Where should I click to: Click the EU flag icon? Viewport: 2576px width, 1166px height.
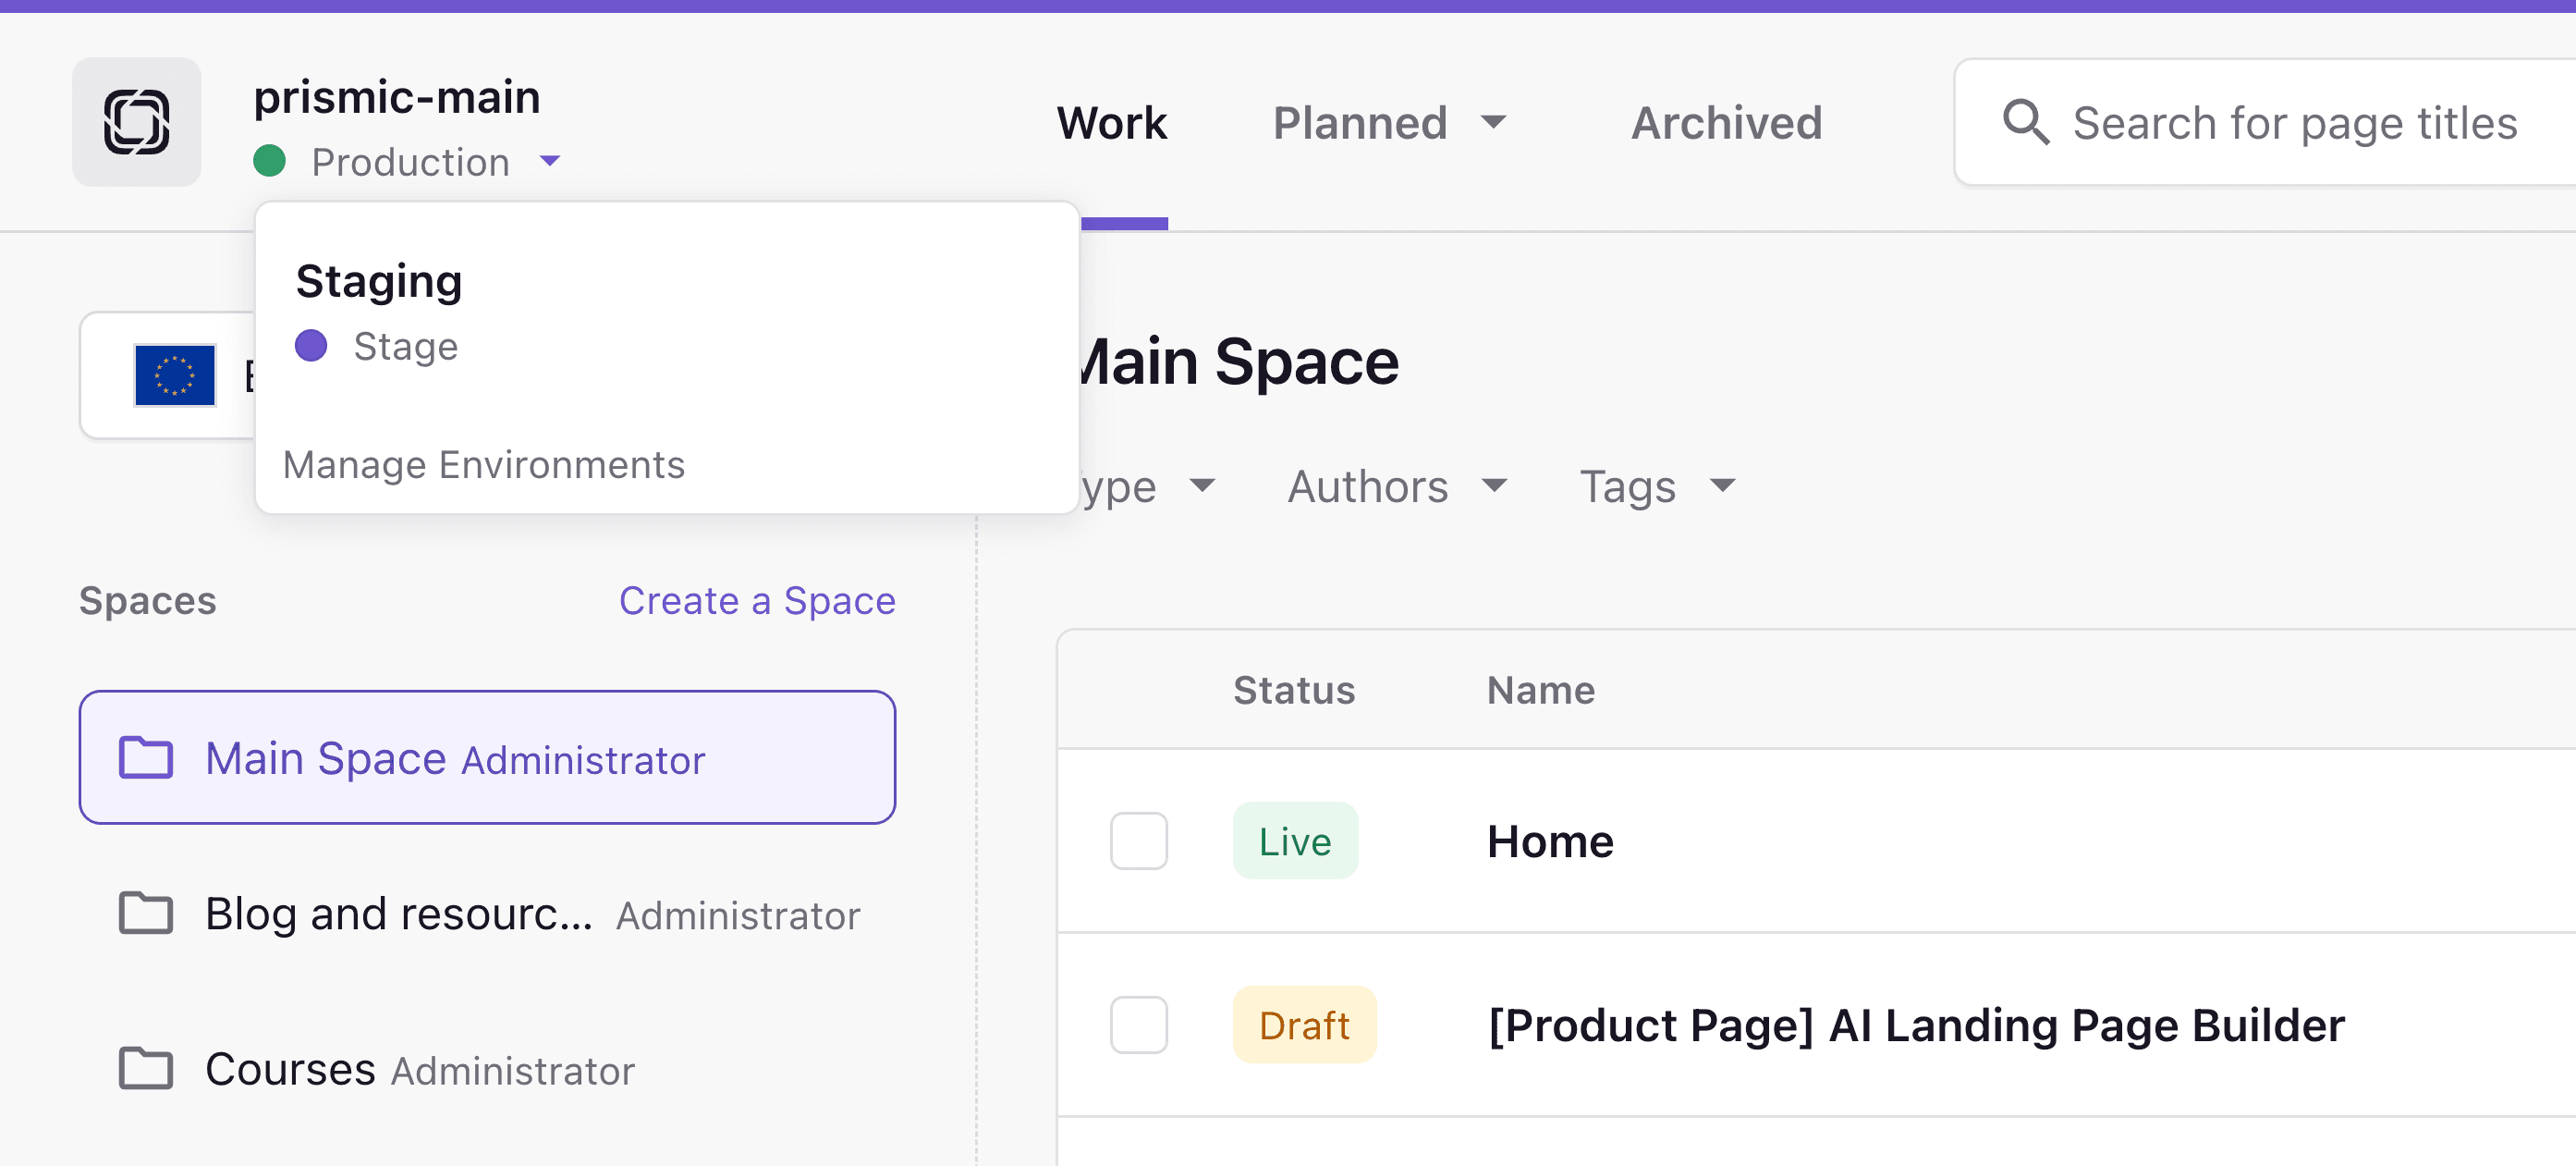[175, 375]
